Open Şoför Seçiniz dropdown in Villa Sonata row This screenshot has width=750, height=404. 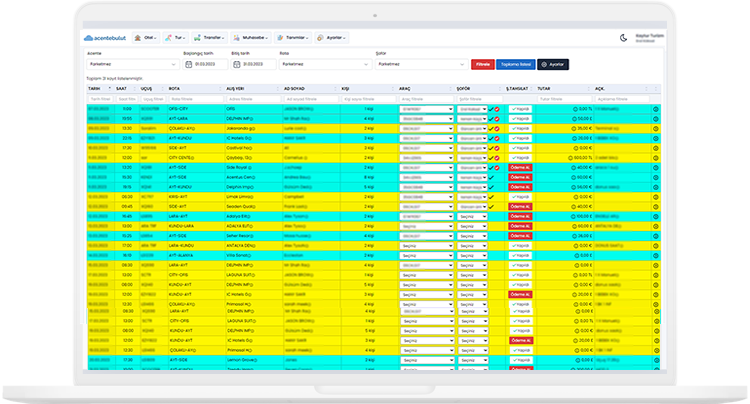pyautogui.click(x=472, y=255)
